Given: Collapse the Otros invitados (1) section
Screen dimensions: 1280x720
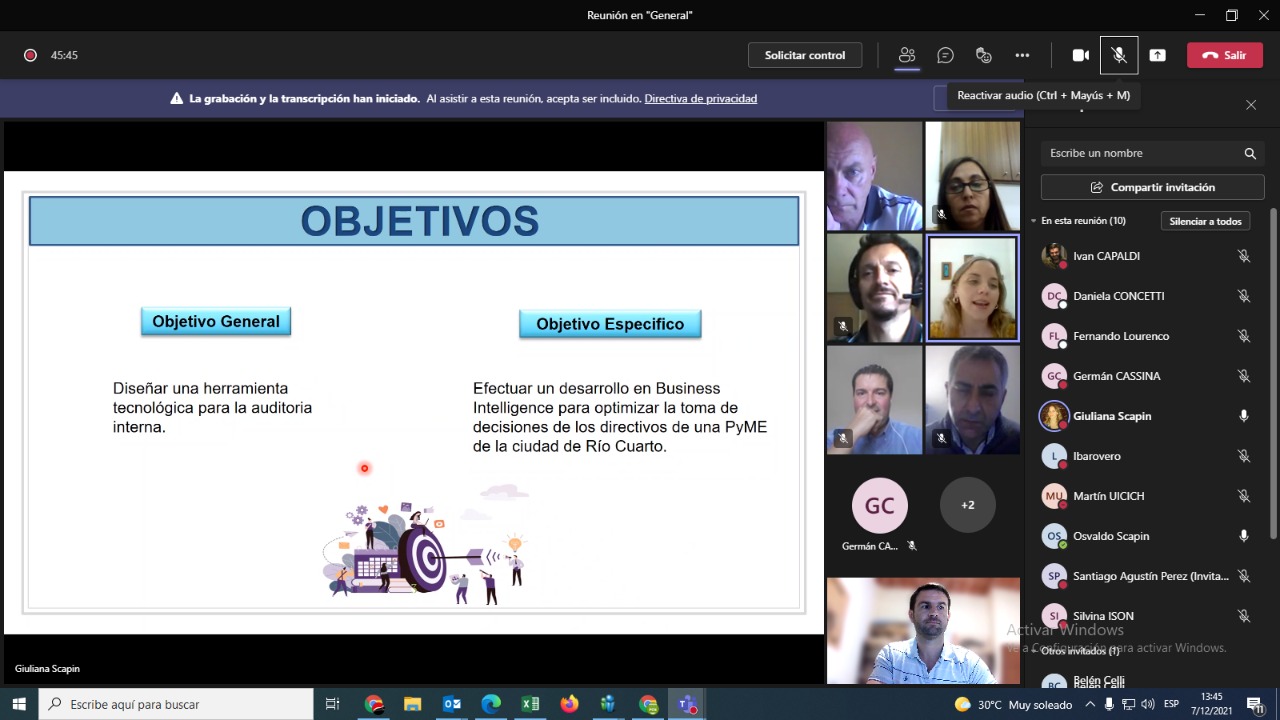Looking at the screenshot, I should click(1034, 651).
